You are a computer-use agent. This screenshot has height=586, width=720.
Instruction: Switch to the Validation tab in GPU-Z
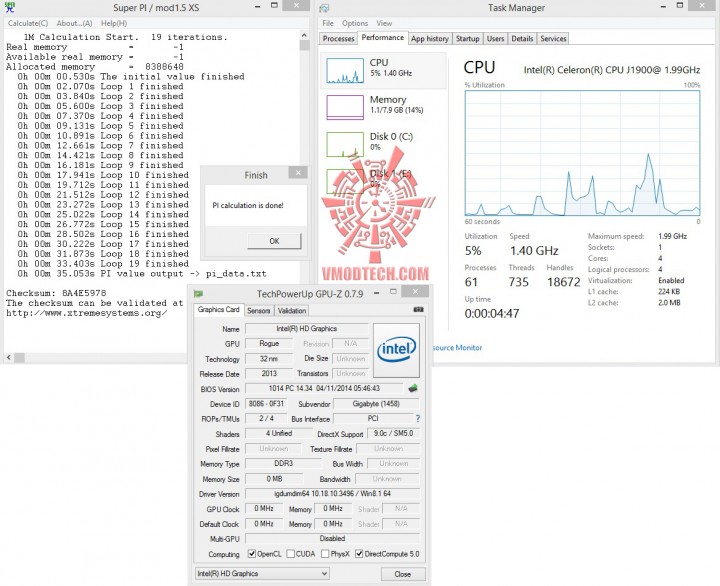[292, 310]
